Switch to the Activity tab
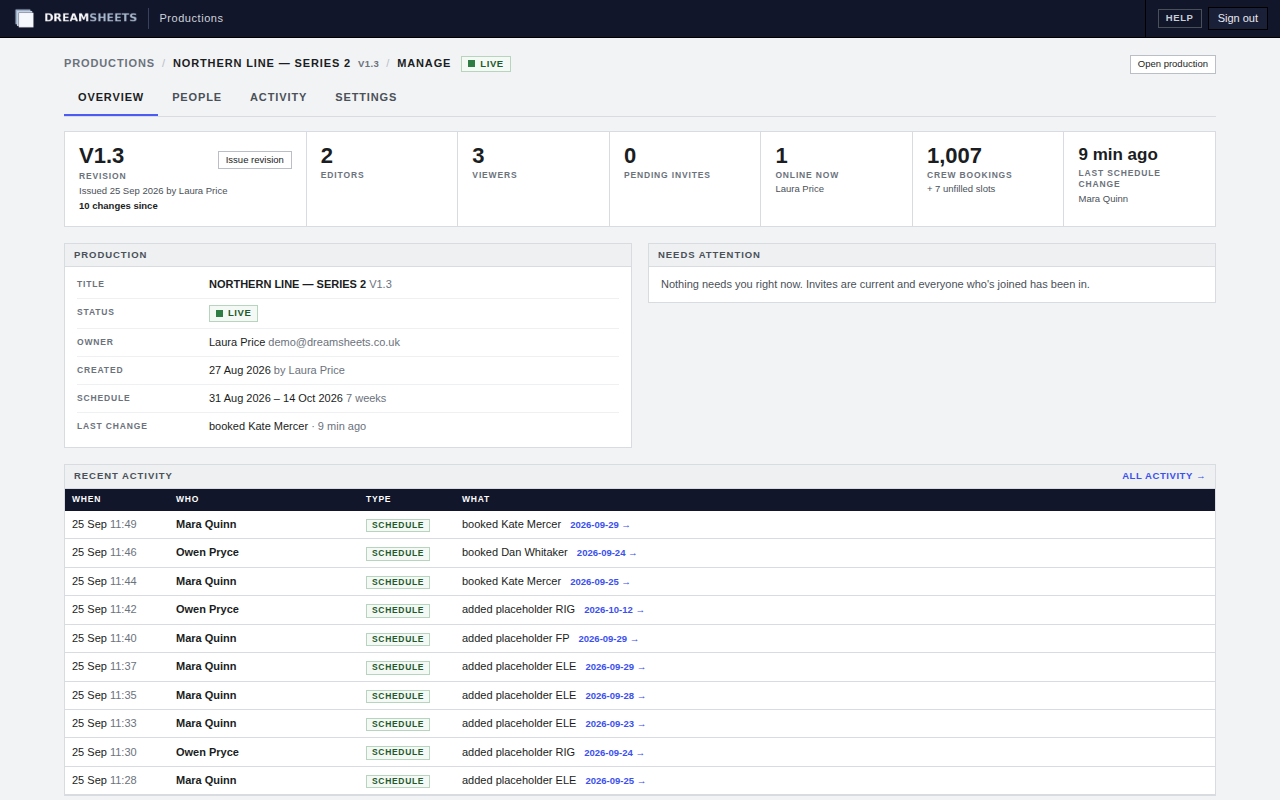This screenshot has height=800, width=1280. [278, 97]
